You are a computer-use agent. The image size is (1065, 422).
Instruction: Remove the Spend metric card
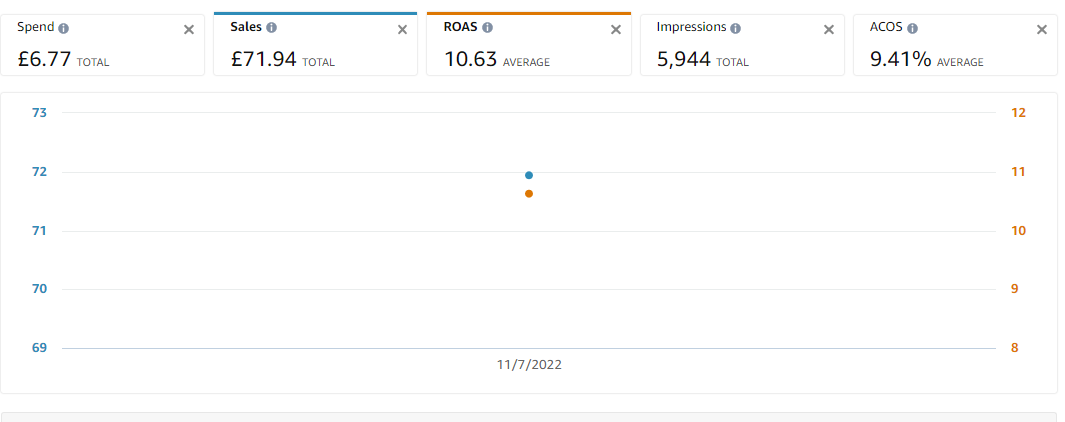[189, 30]
